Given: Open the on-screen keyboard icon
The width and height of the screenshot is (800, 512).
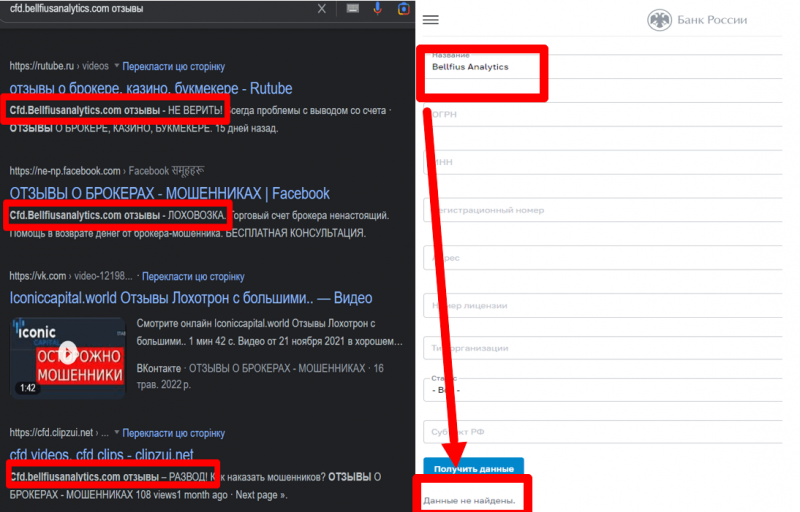Looking at the screenshot, I should [x=353, y=8].
